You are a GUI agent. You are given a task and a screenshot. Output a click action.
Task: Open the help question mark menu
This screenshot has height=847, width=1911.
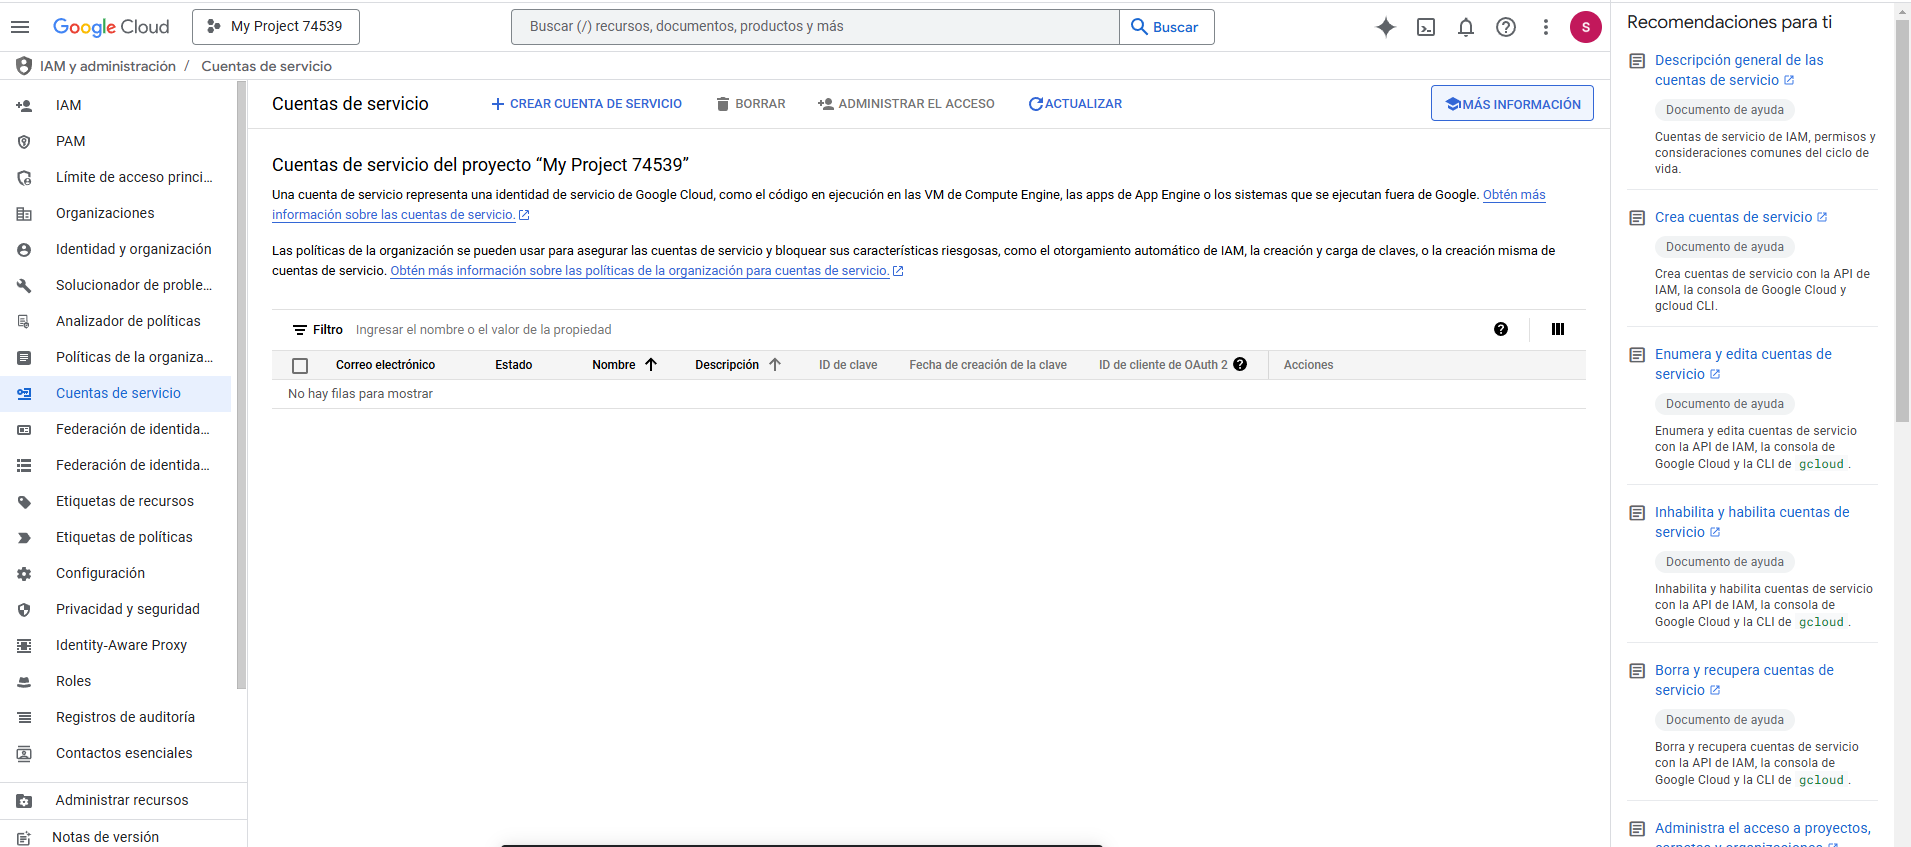[1506, 27]
